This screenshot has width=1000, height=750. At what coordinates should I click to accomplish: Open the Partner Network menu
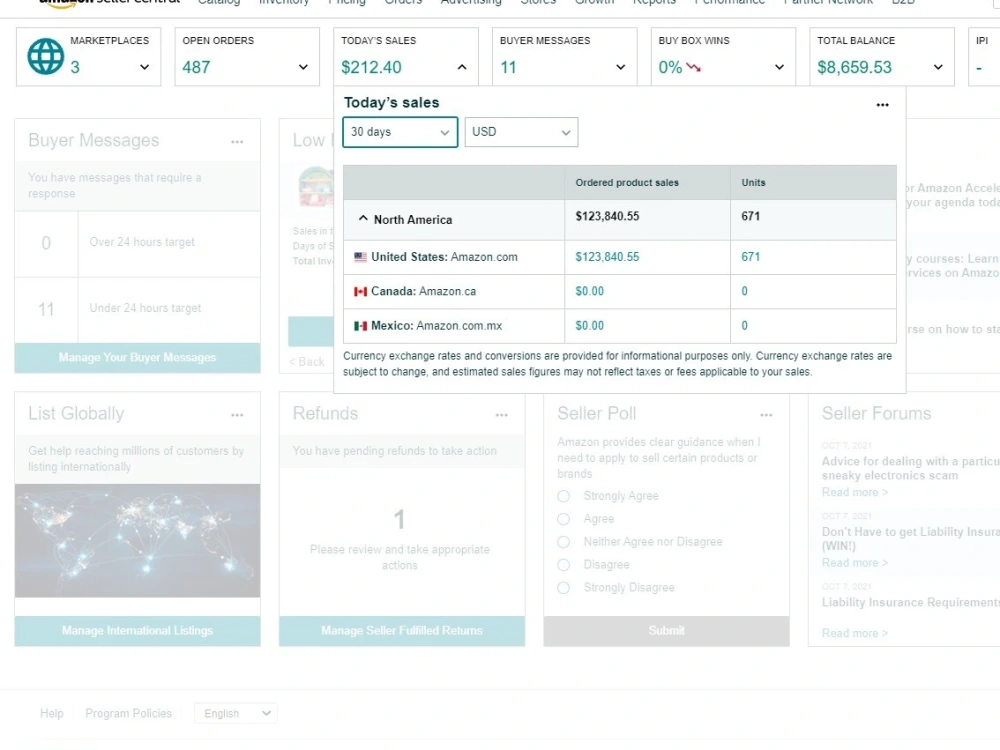828,2
